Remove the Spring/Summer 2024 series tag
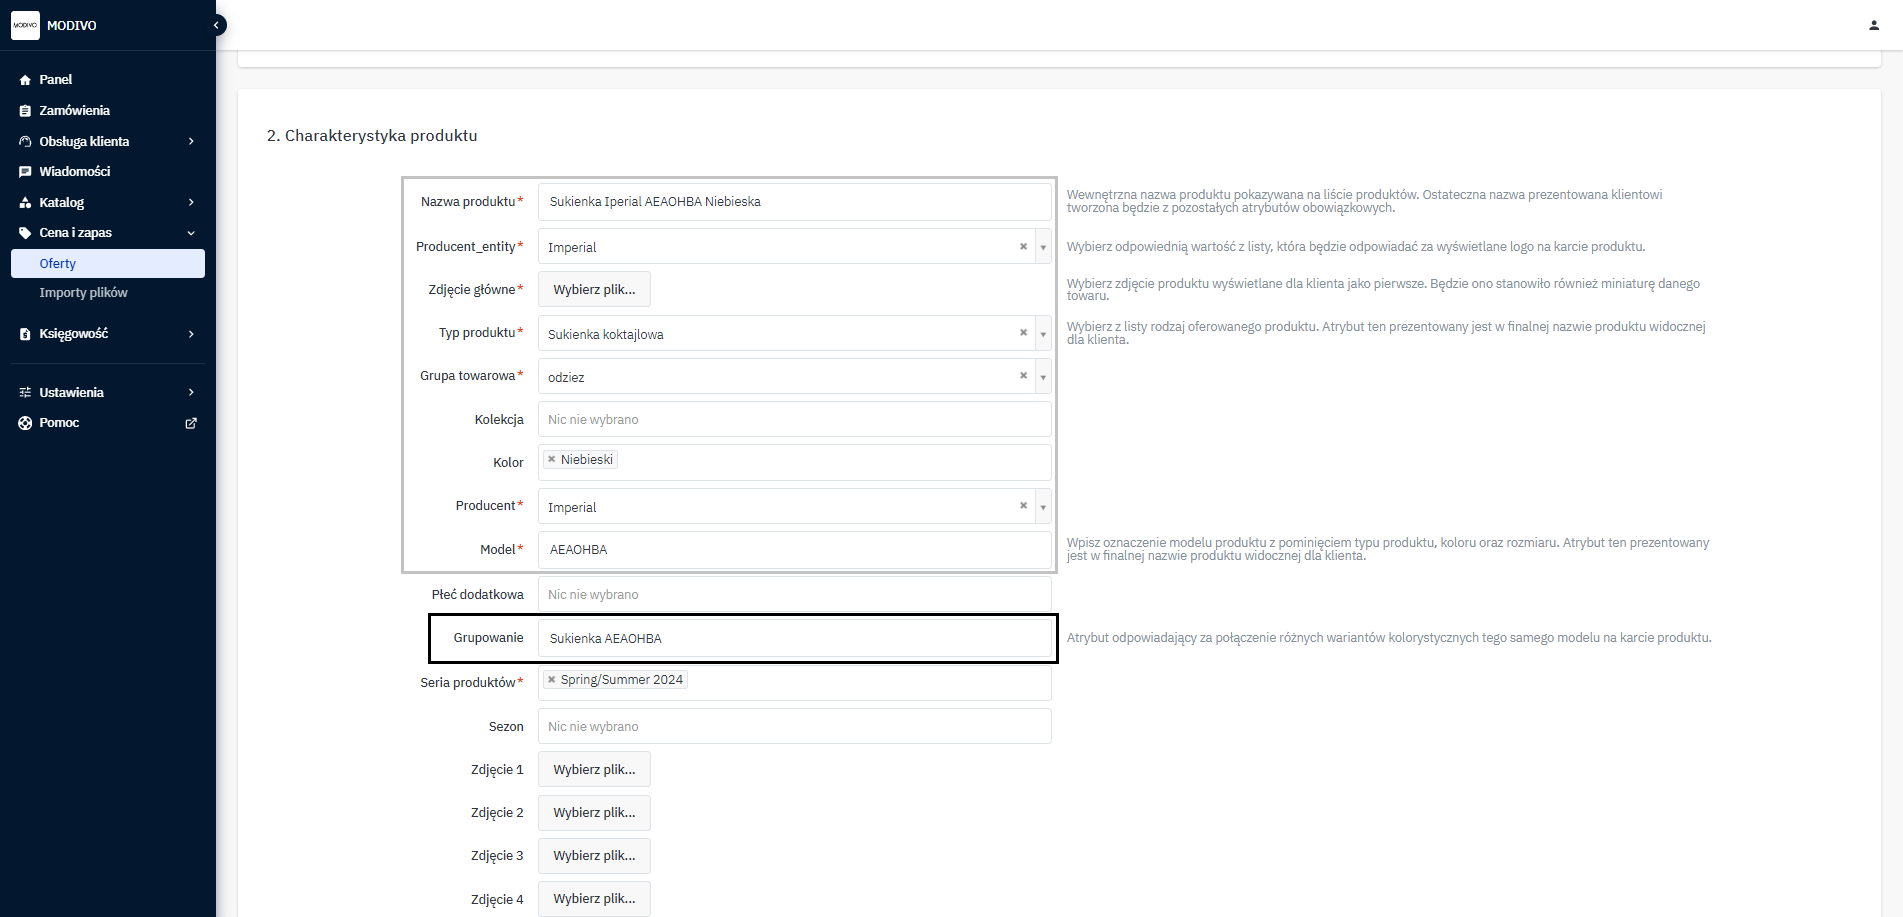Image resolution: width=1903 pixels, height=917 pixels. 551,680
